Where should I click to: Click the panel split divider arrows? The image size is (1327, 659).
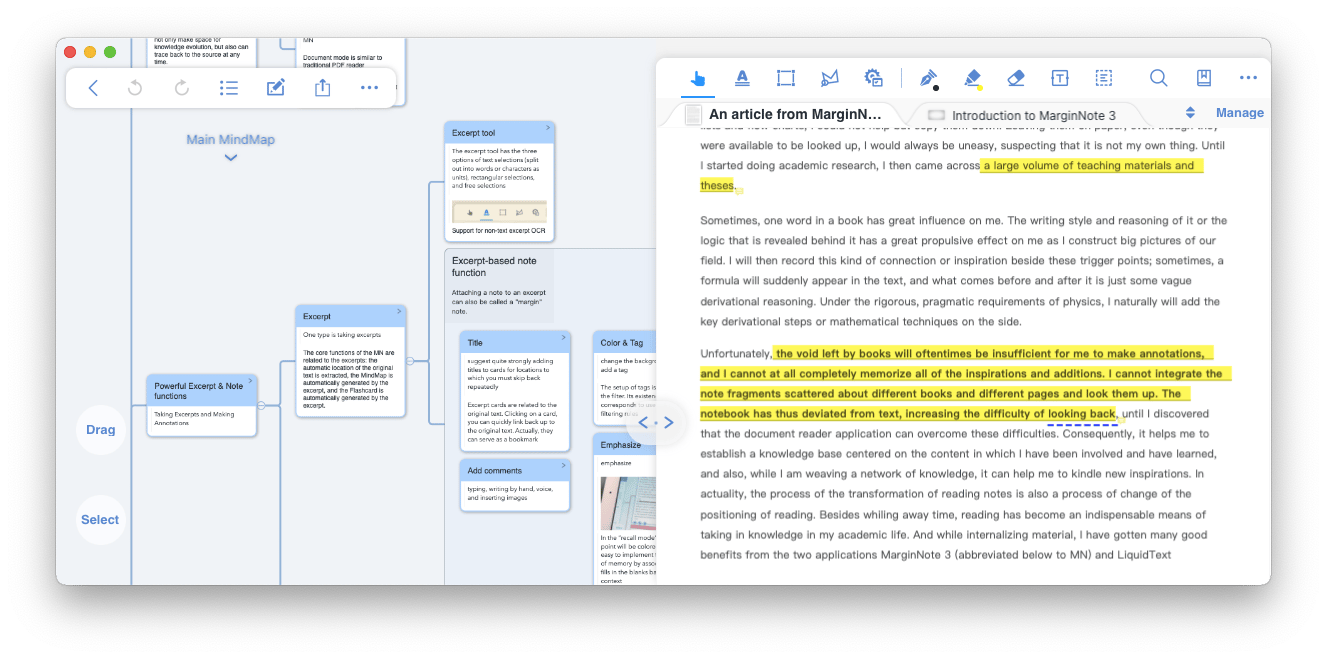click(656, 423)
